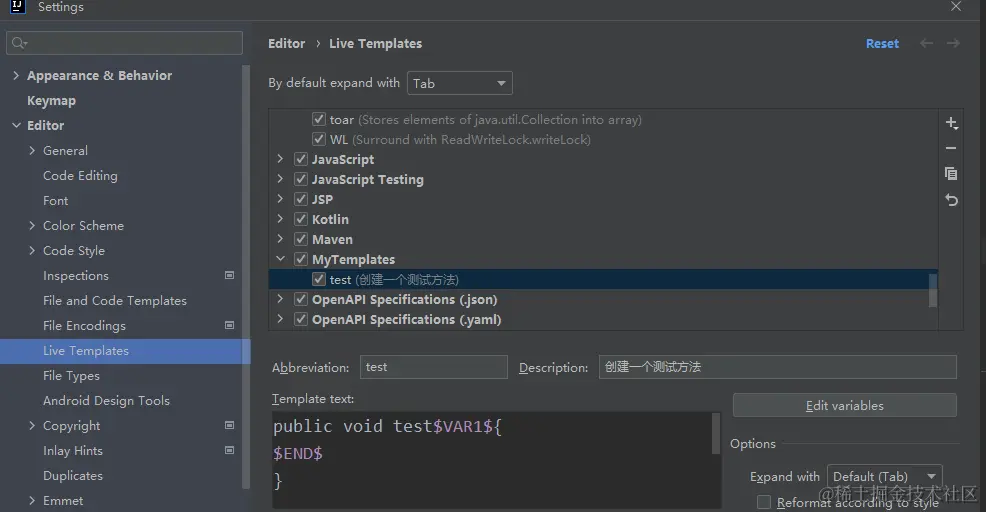
Task: Open File Types settings page
Action: click(71, 376)
